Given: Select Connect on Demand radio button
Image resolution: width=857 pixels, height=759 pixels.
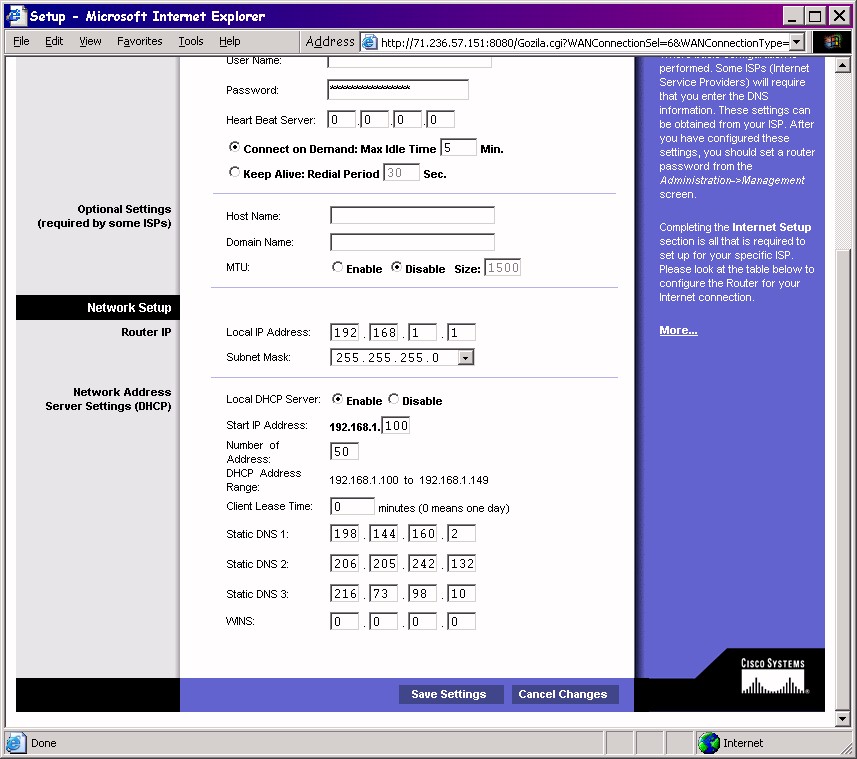Looking at the screenshot, I should (235, 147).
